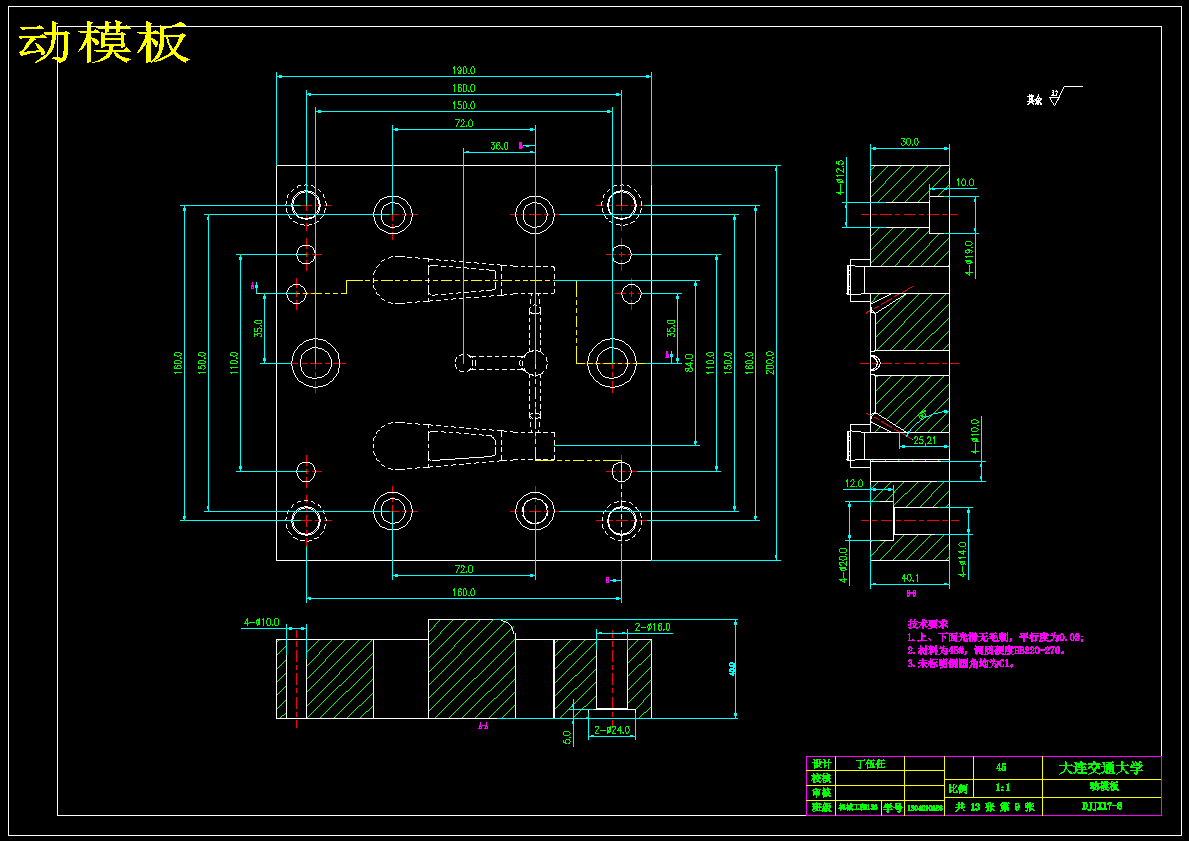Select the 190.0 overall width dimension
1189x841 pixels.
point(463,71)
